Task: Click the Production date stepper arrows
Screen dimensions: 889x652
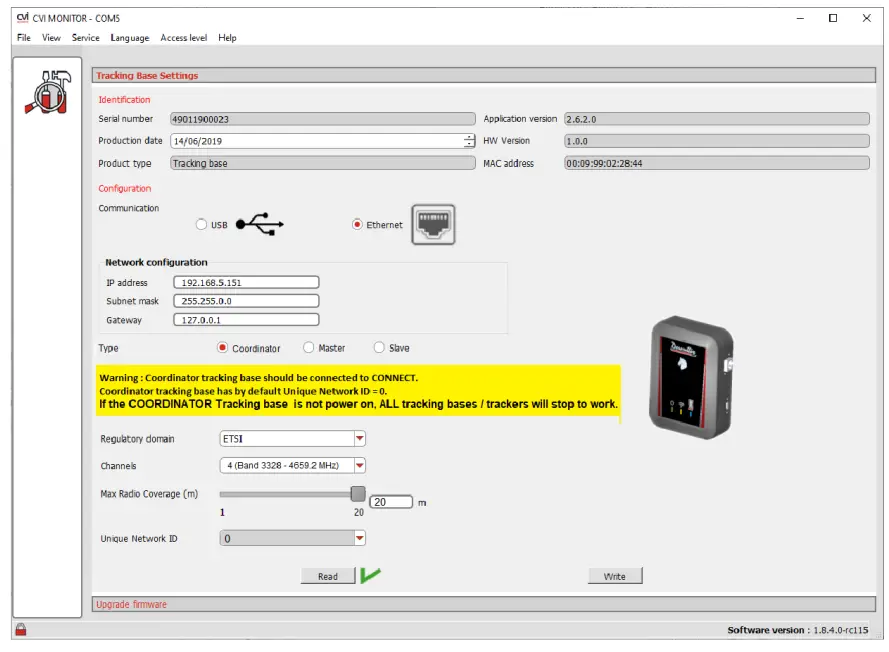Action: click(x=468, y=140)
